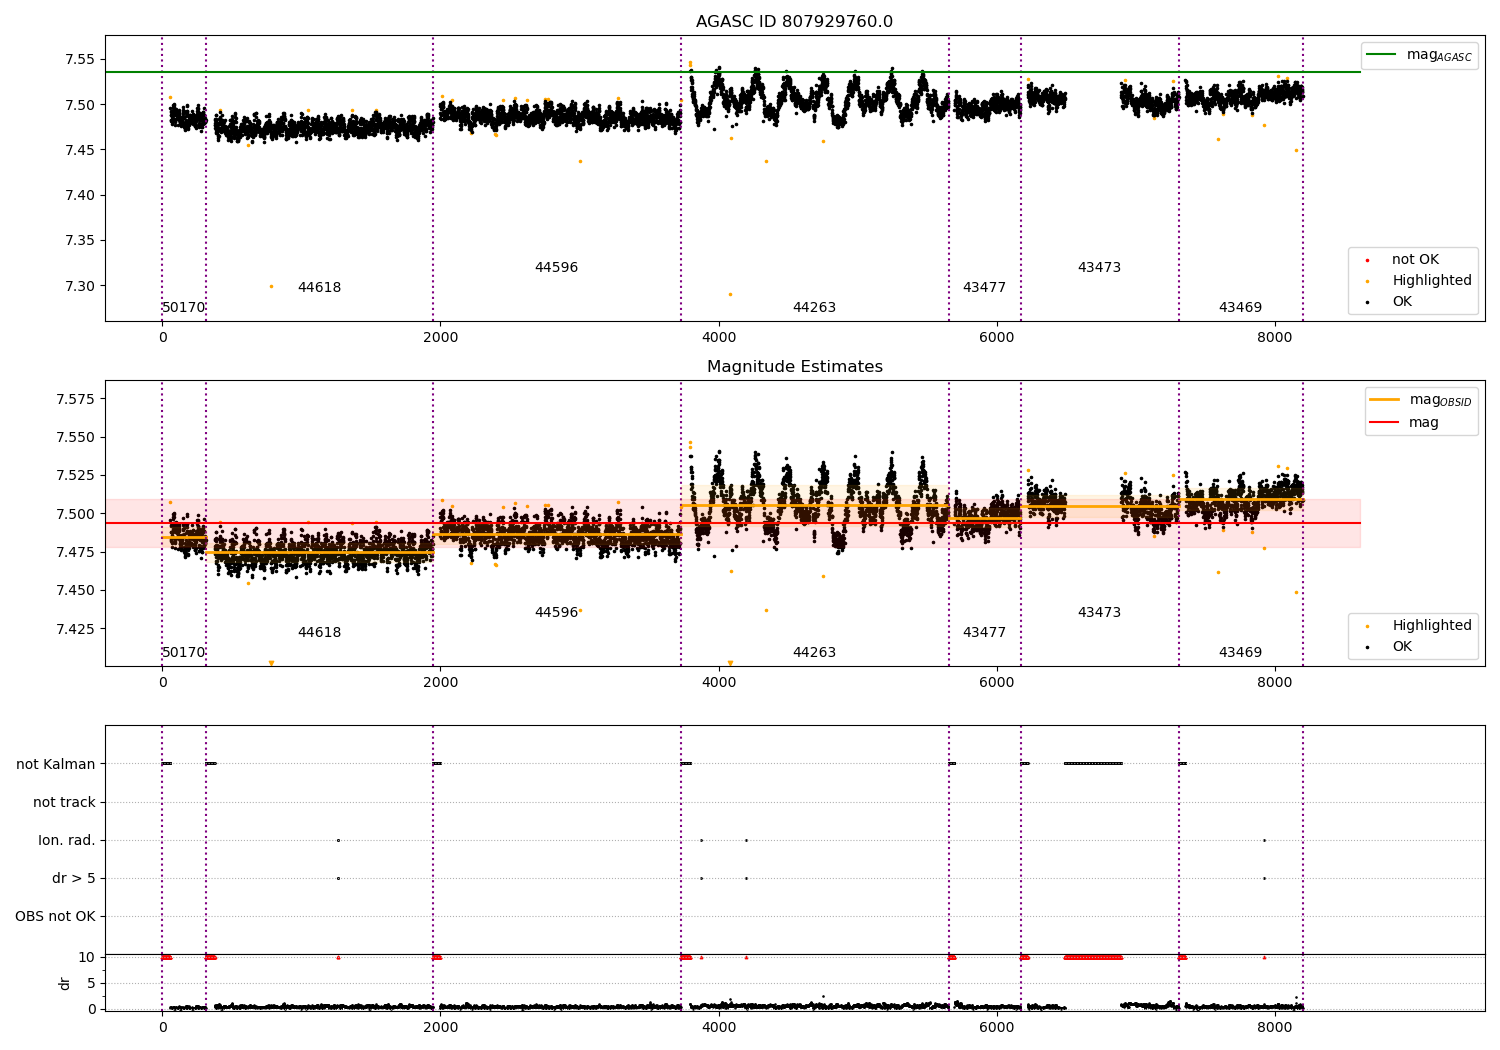Select the Magnitude Estimates plot title

click(x=794, y=367)
